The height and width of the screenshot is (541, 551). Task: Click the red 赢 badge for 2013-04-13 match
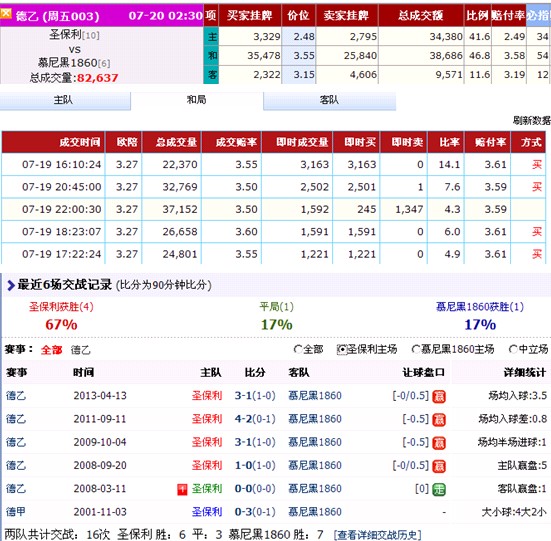point(439,397)
